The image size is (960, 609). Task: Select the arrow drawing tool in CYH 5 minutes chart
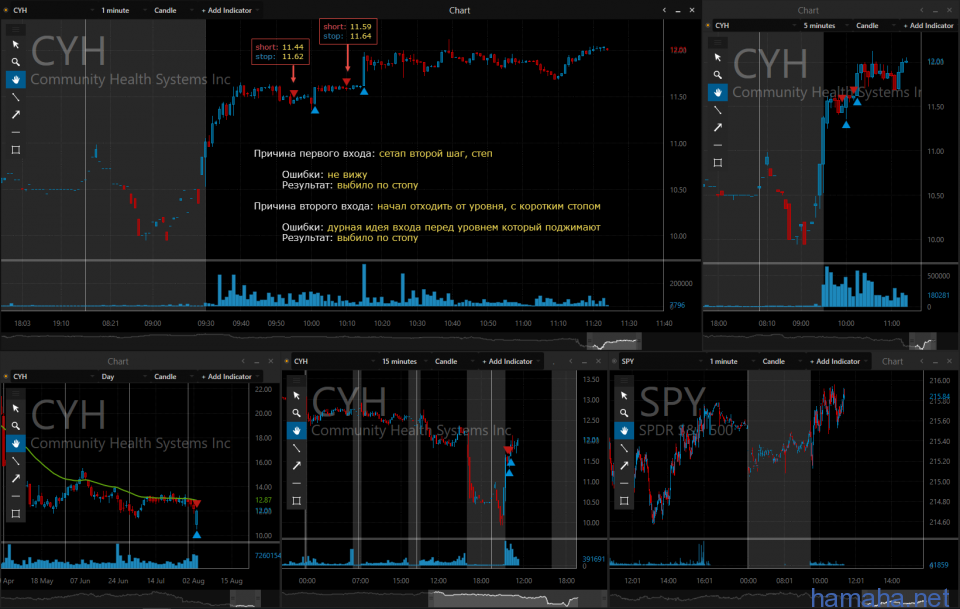[x=718, y=127]
